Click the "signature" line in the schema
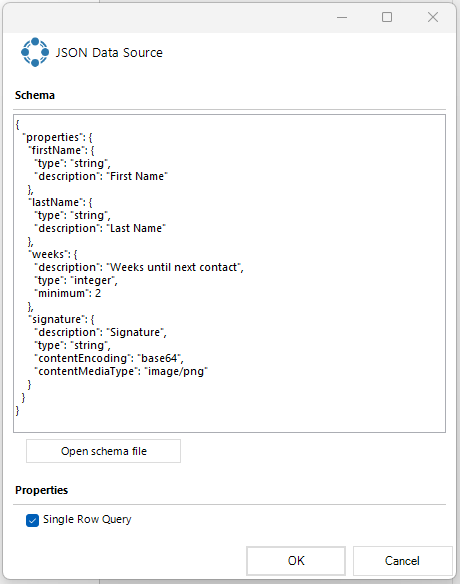The image size is (460, 584). coord(62,319)
